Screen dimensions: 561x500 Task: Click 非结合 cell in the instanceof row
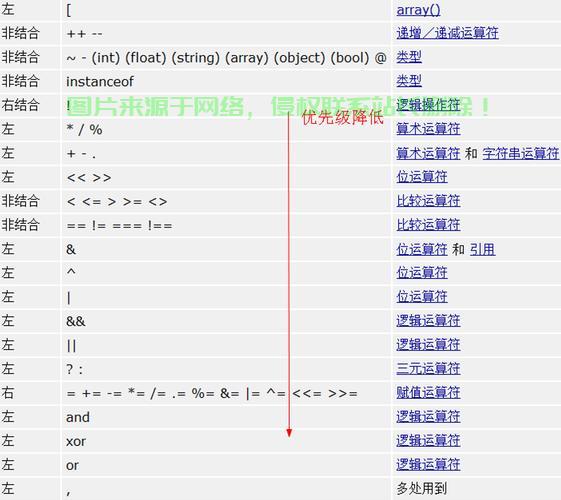[x=30, y=82]
